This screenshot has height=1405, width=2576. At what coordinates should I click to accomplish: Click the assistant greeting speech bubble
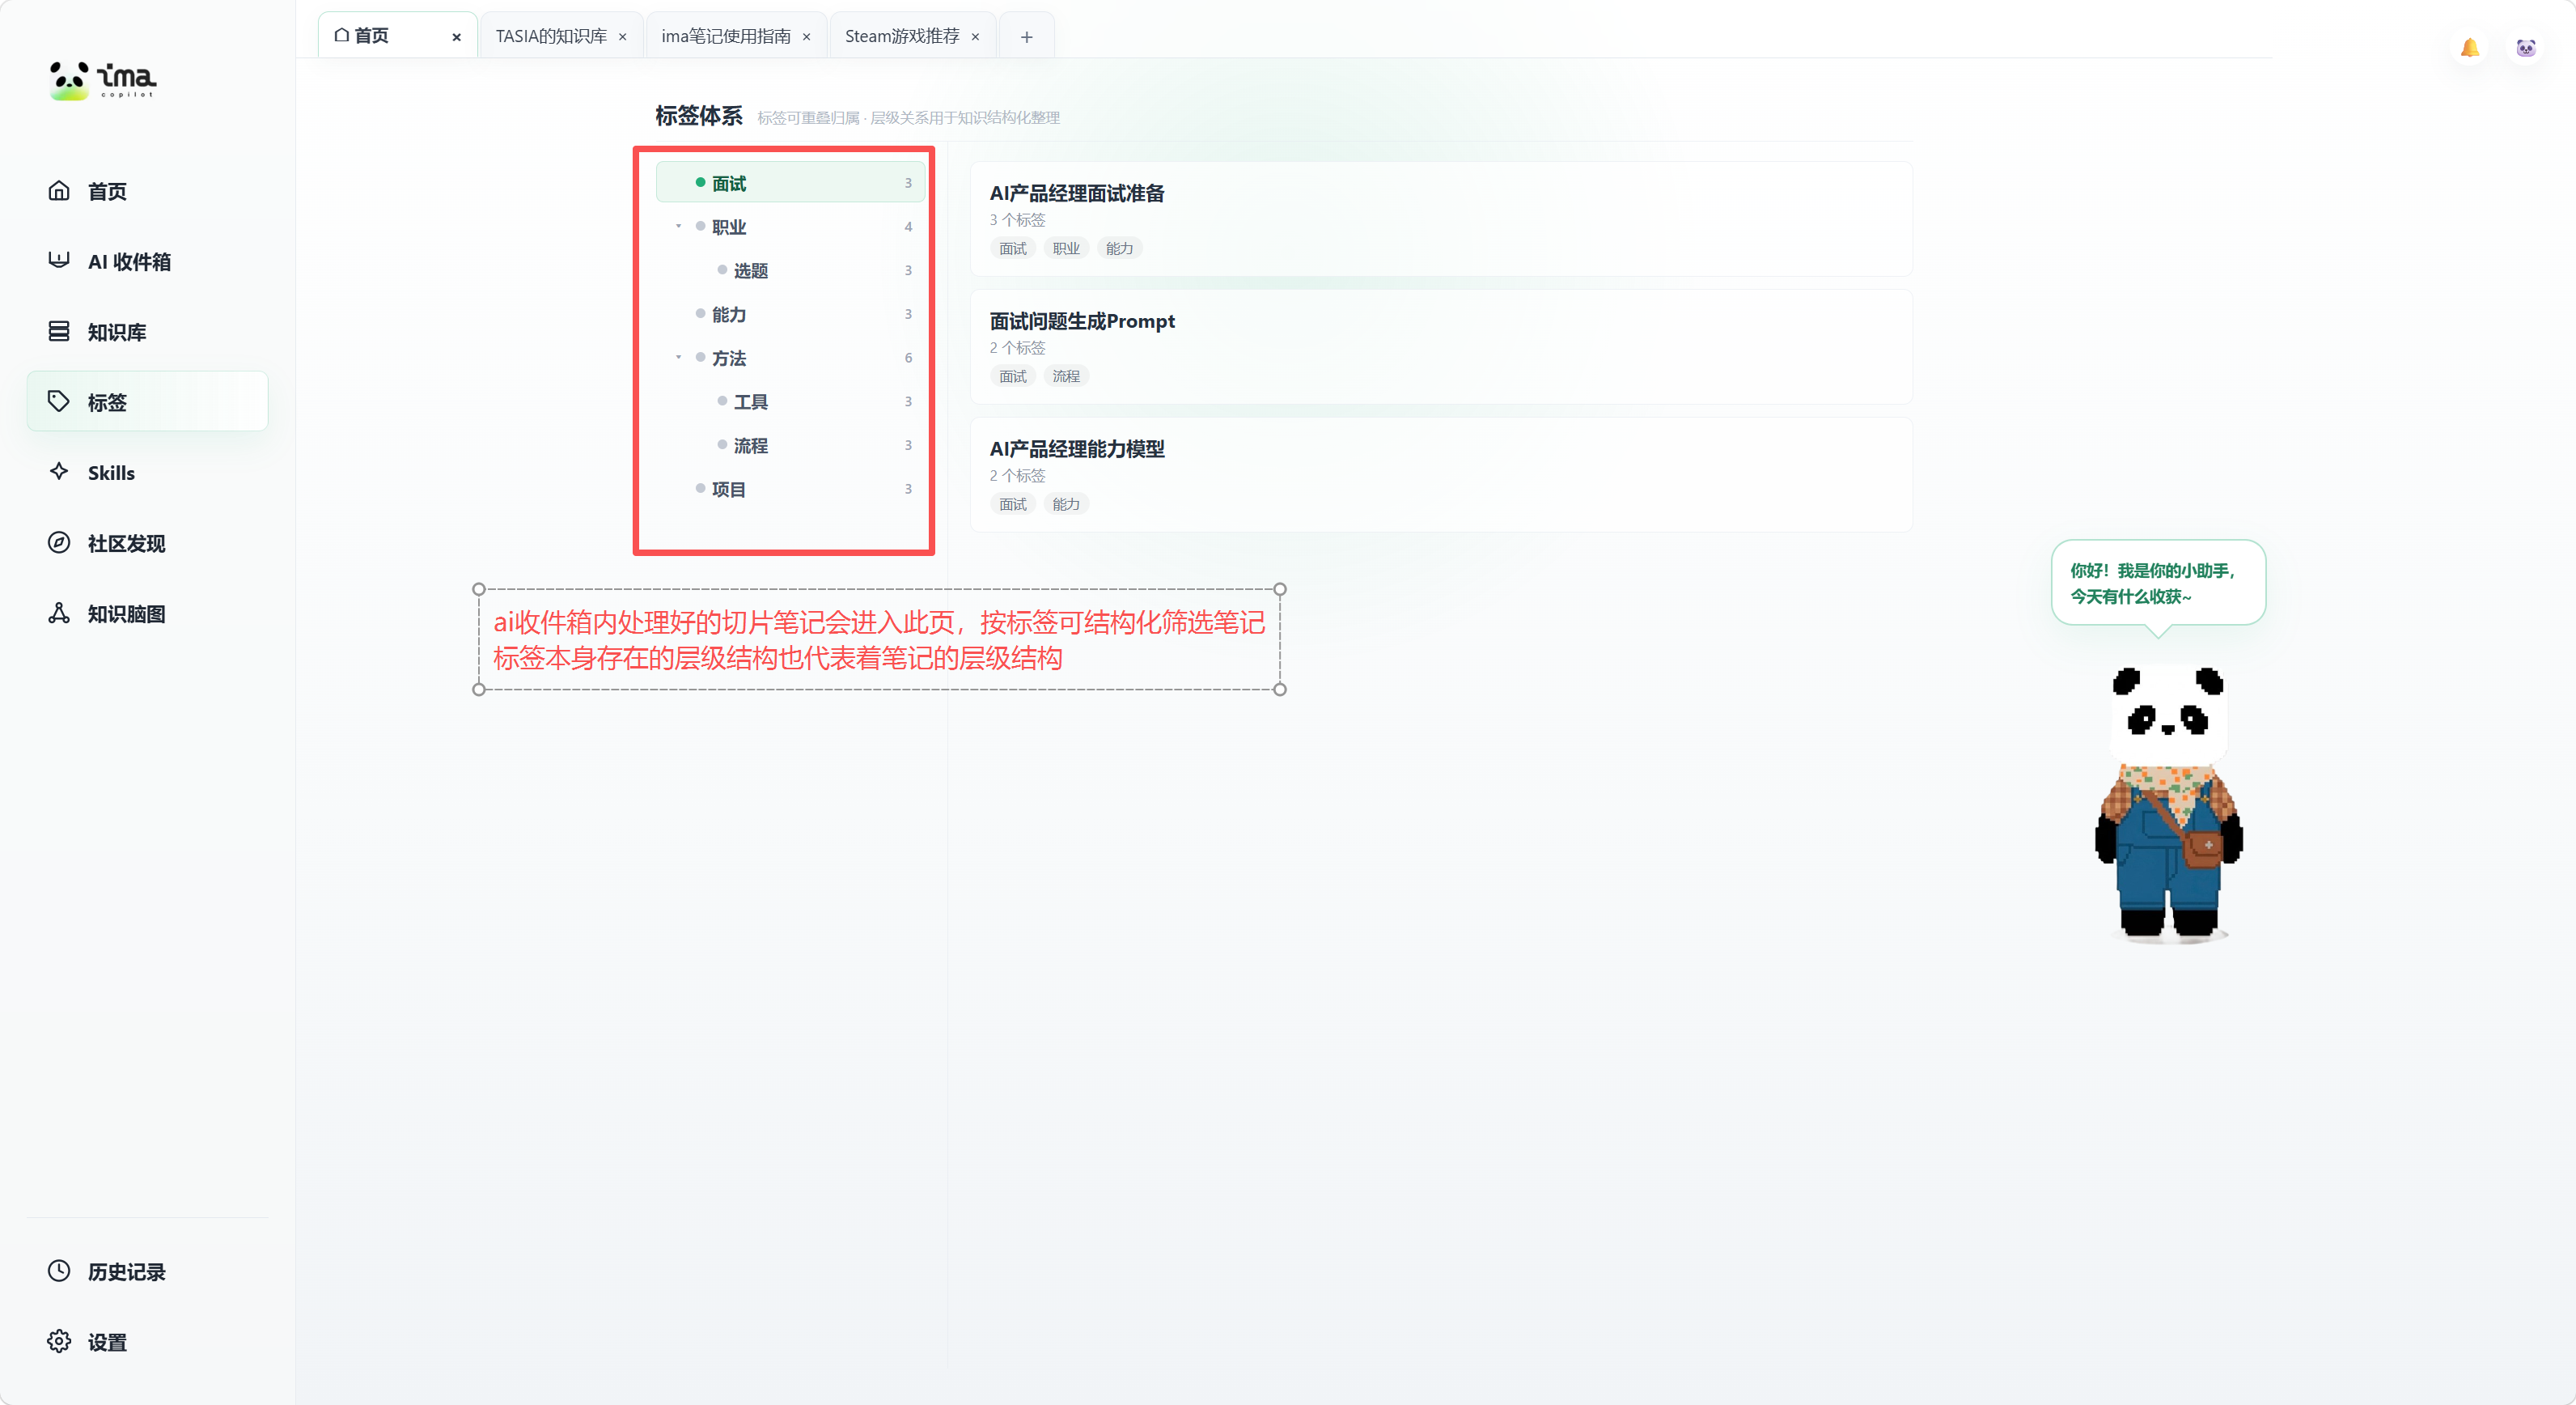(x=2157, y=583)
